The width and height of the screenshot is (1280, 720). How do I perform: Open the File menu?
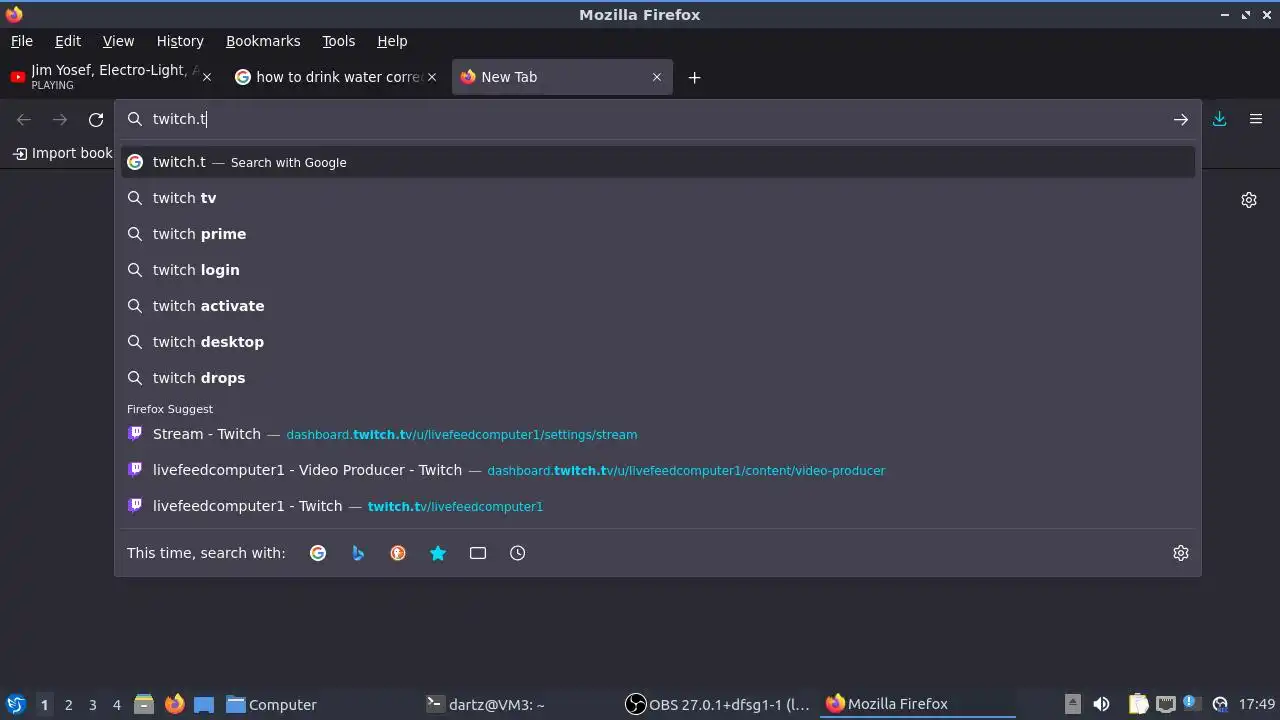point(21,41)
